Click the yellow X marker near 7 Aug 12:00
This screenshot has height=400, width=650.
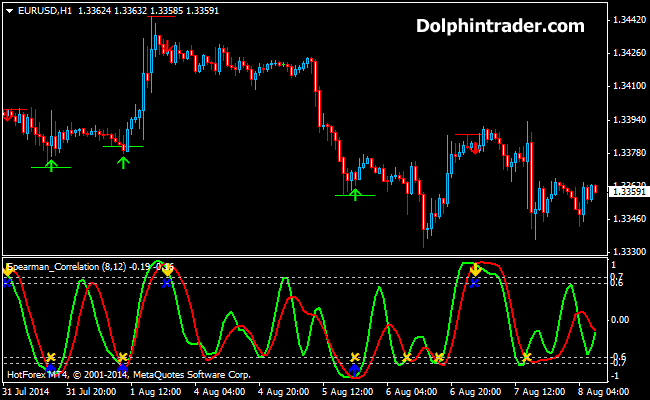[525, 357]
